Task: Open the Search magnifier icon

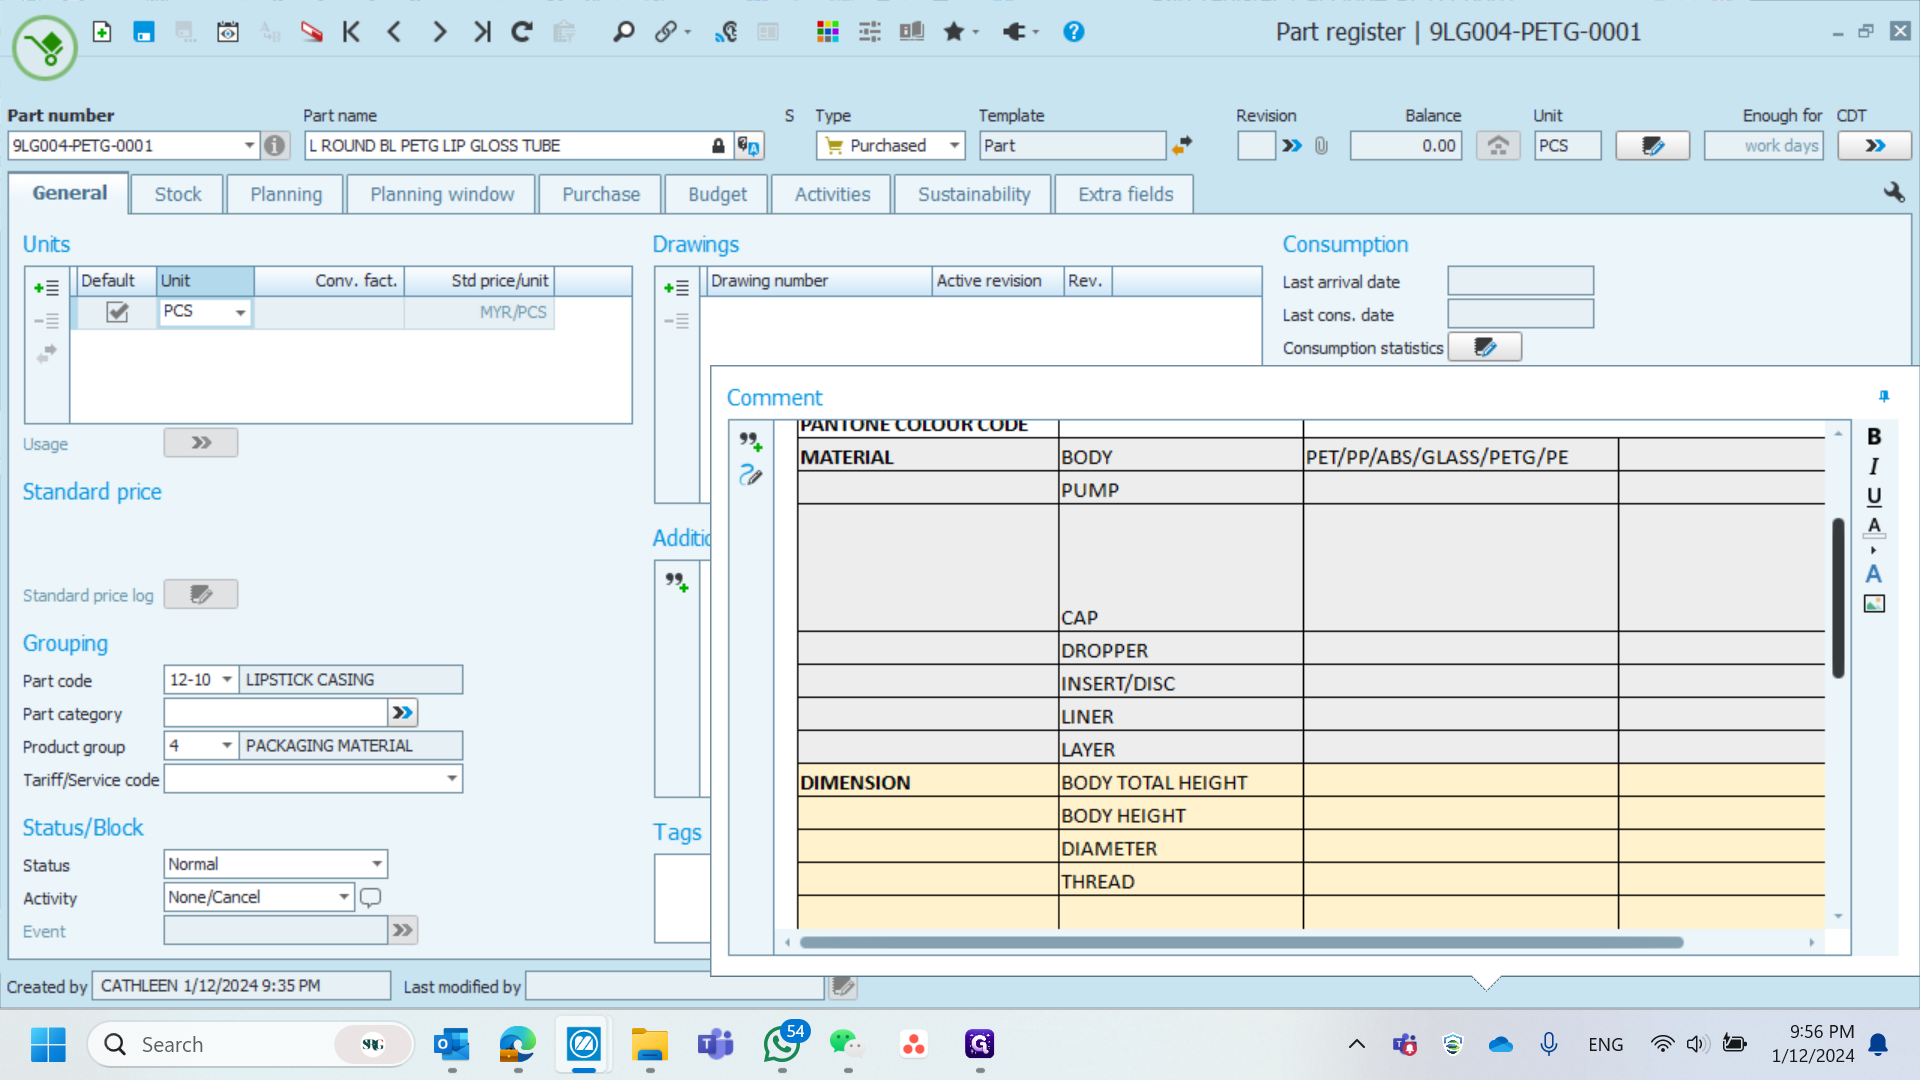Action: pyautogui.click(x=623, y=32)
